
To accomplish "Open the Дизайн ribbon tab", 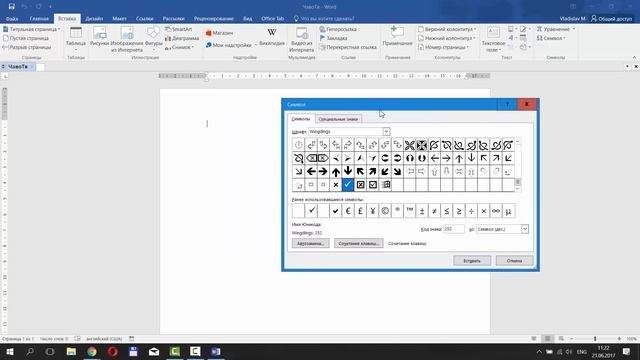I will click(x=94, y=18).
